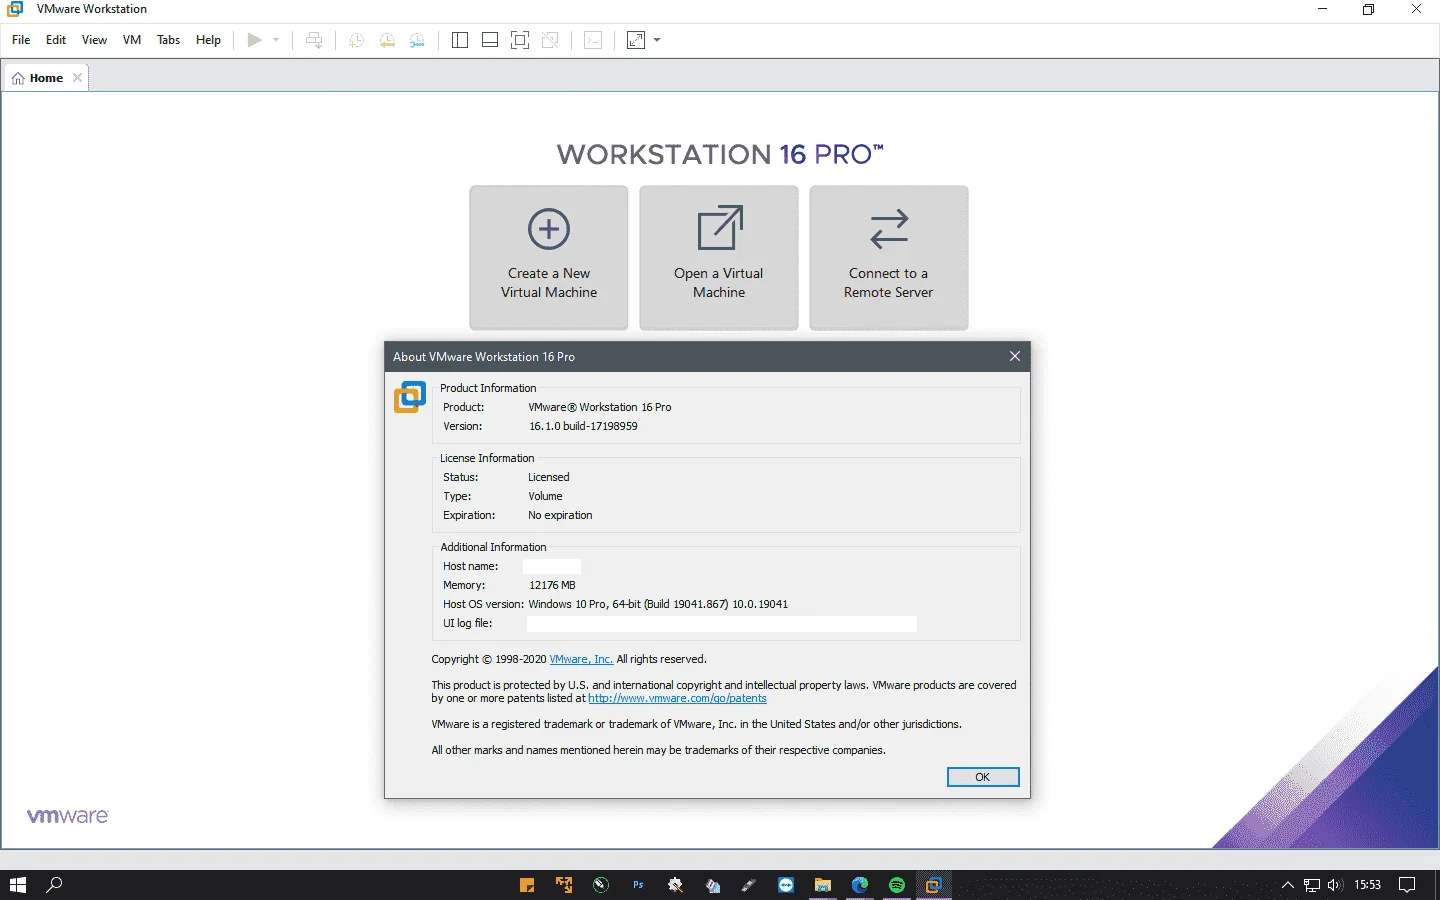This screenshot has width=1440, height=900.
Task: Close the Home tab
Action: 78,78
